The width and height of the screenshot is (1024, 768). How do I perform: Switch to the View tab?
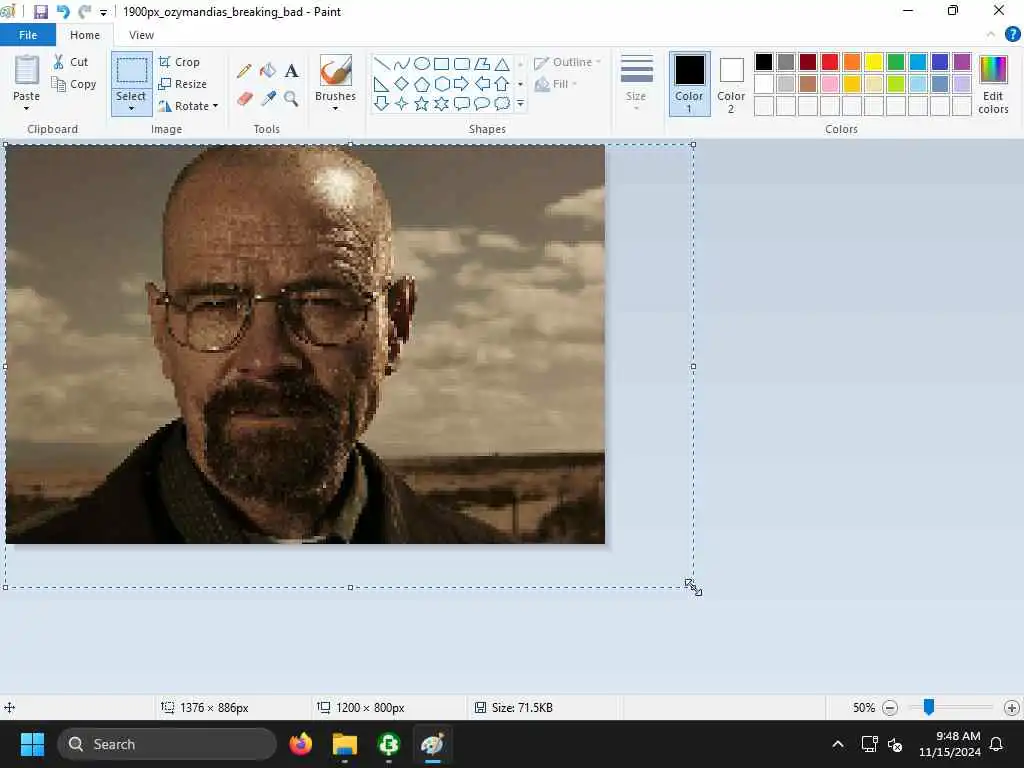click(141, 35)
